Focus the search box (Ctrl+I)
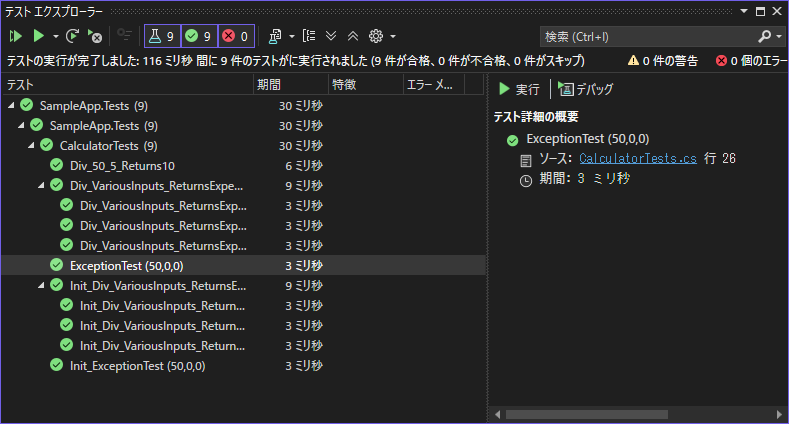The image size is (789, 424). pyautogui.click(x=649, y=37)
